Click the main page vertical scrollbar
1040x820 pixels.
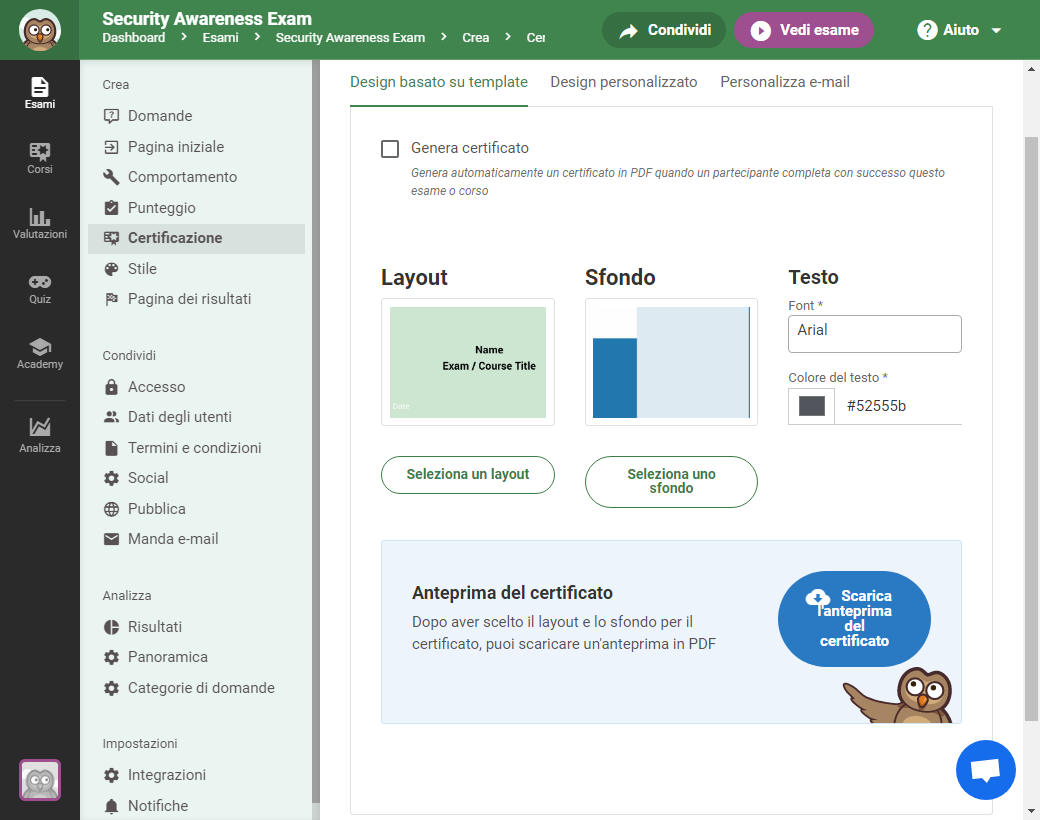[x=1031, y=429]
